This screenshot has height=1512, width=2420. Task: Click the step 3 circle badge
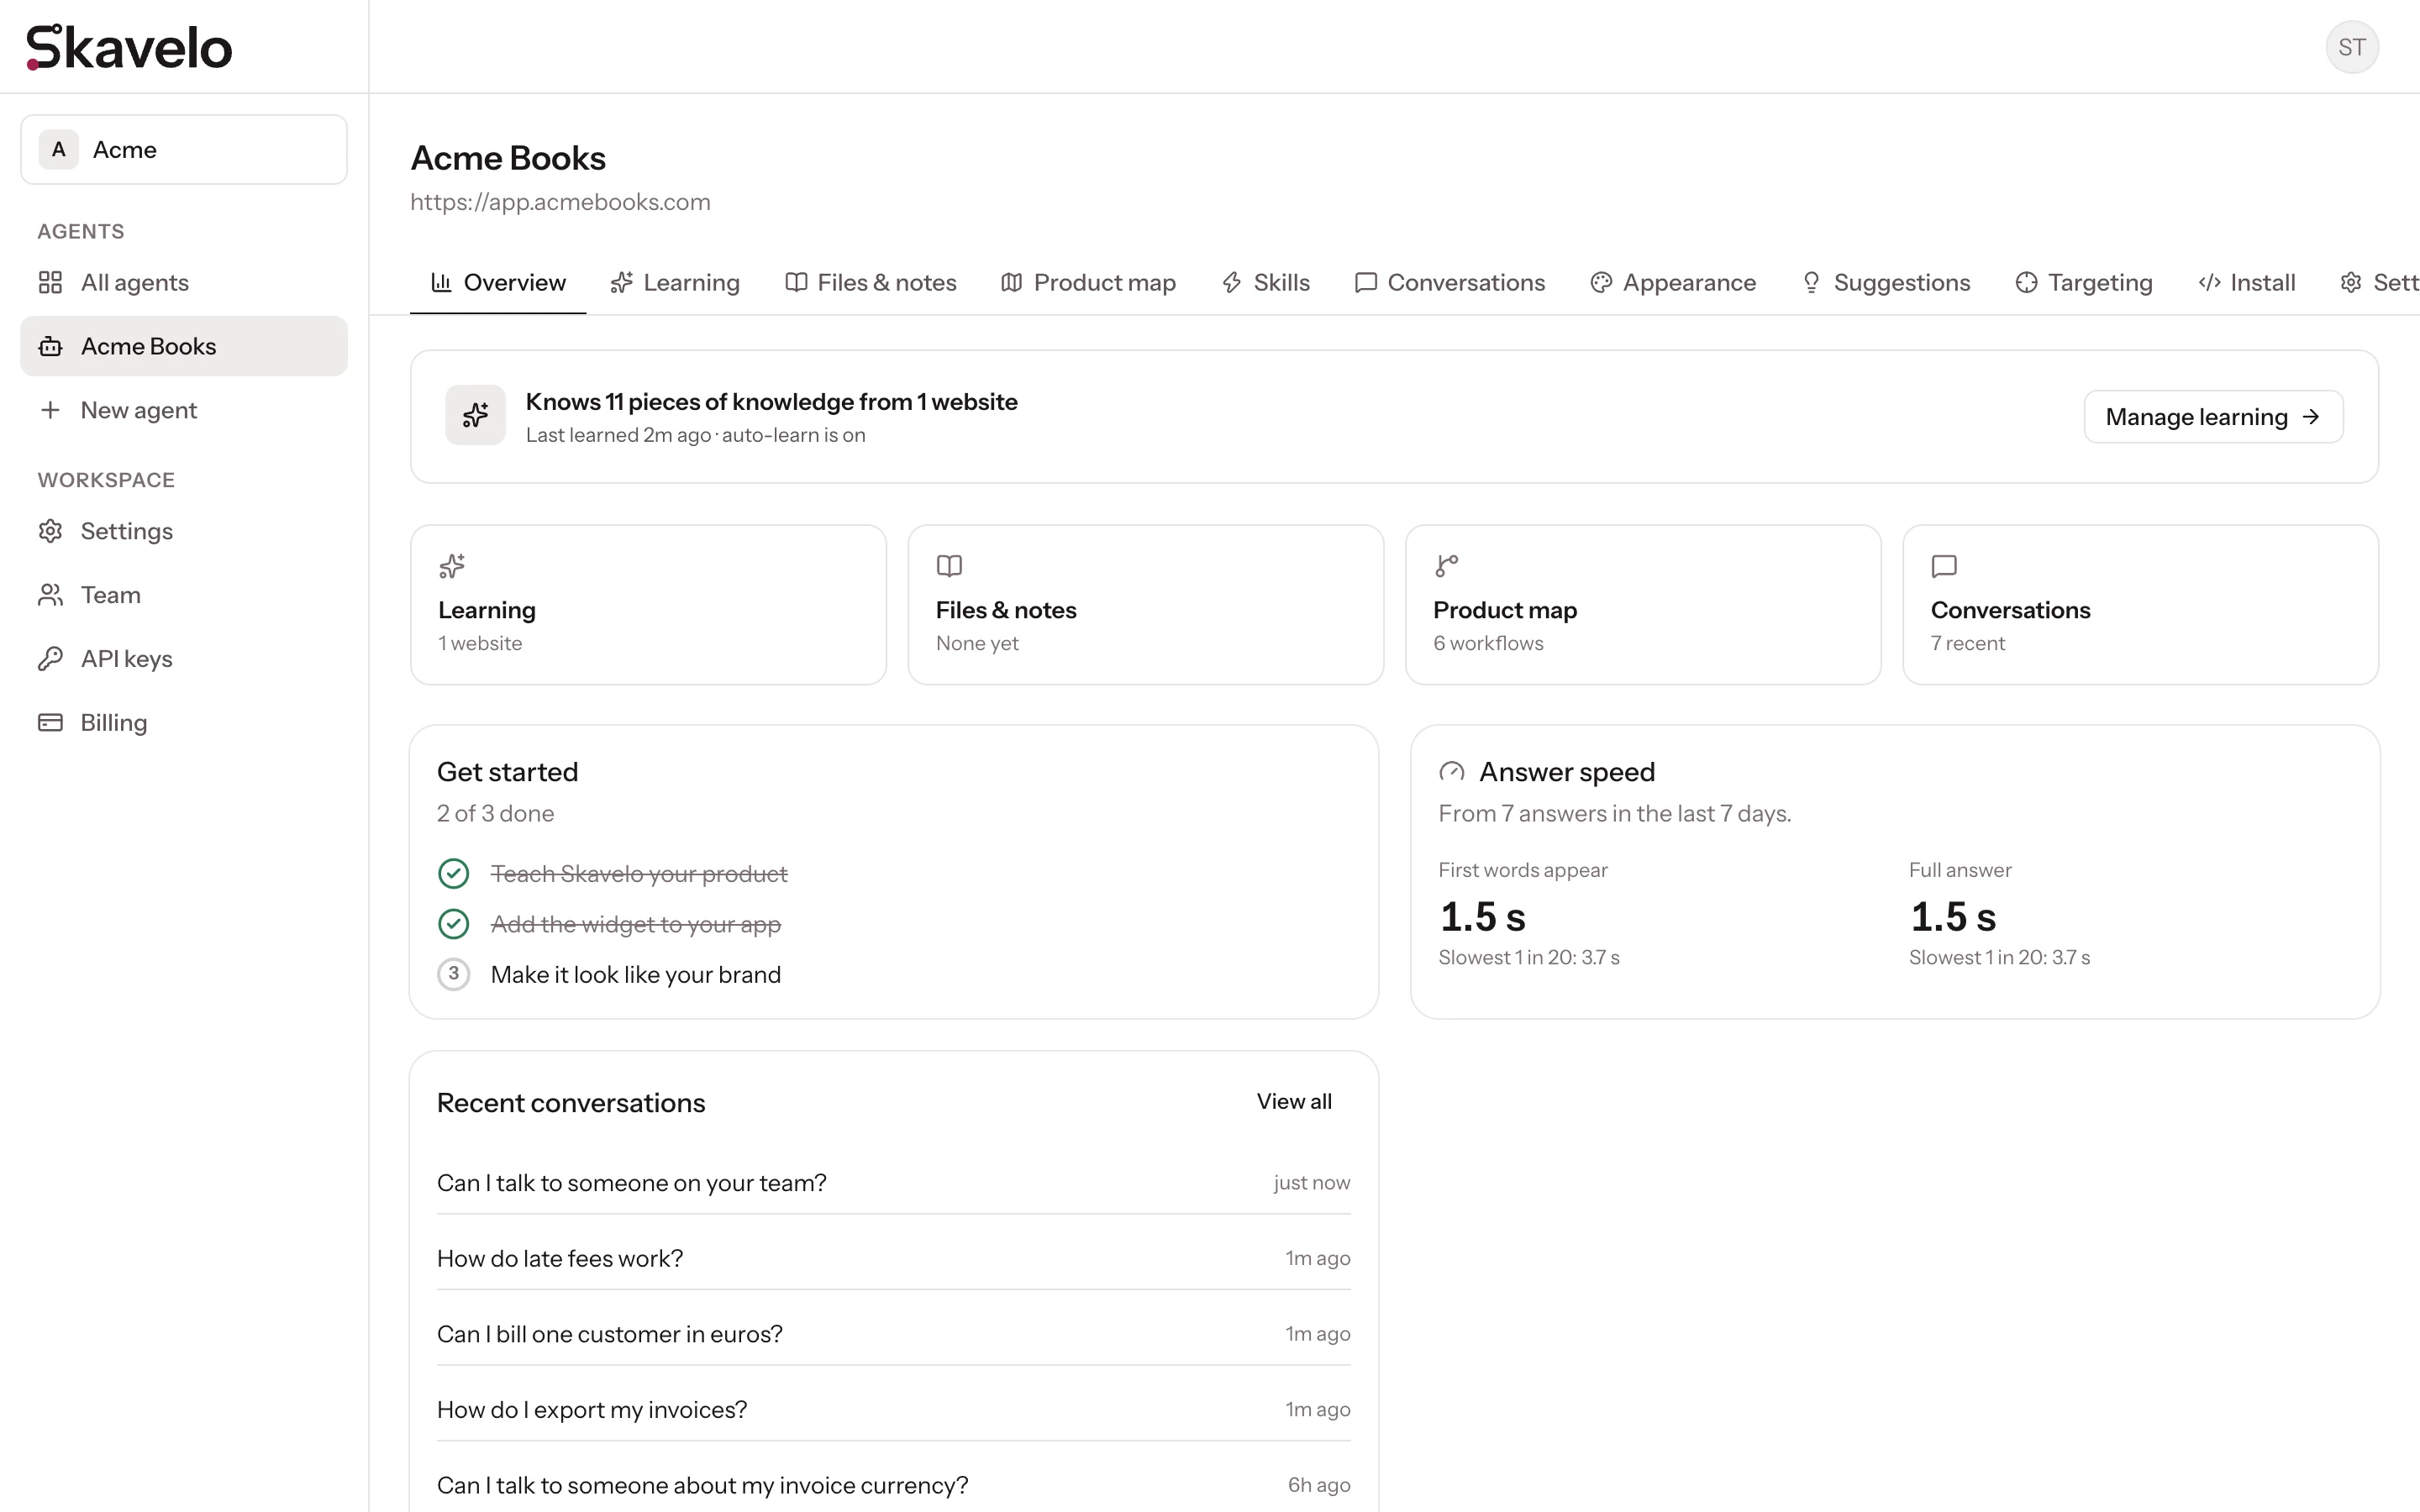click(453, 974)
